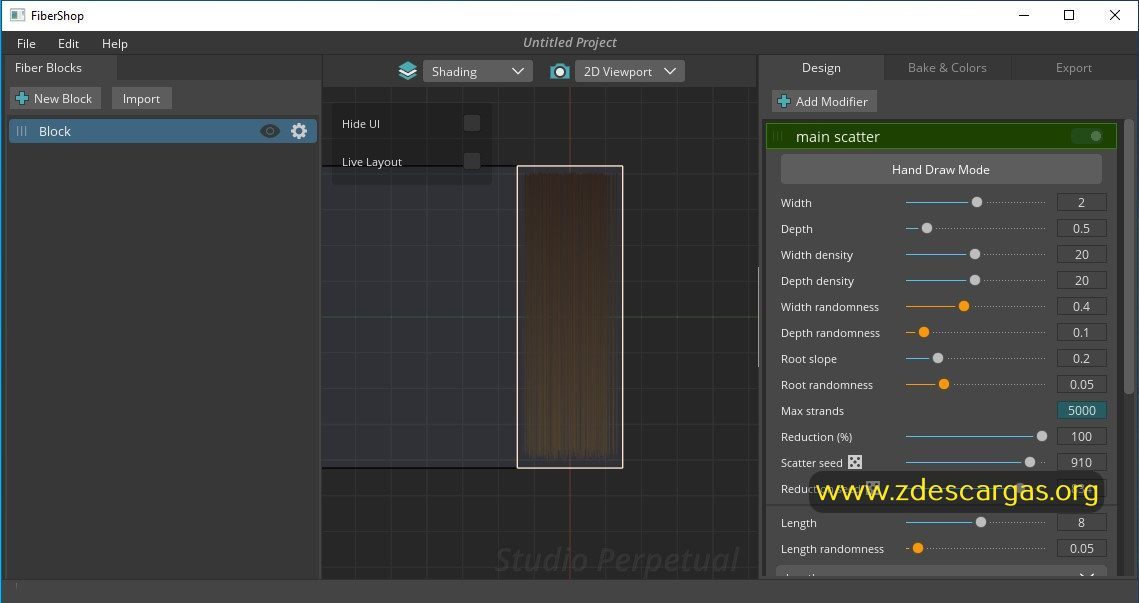Open the Edit menu
The height and width of the screenshot is (603, 1139).
pyautogui.click(x=68, y=44)
